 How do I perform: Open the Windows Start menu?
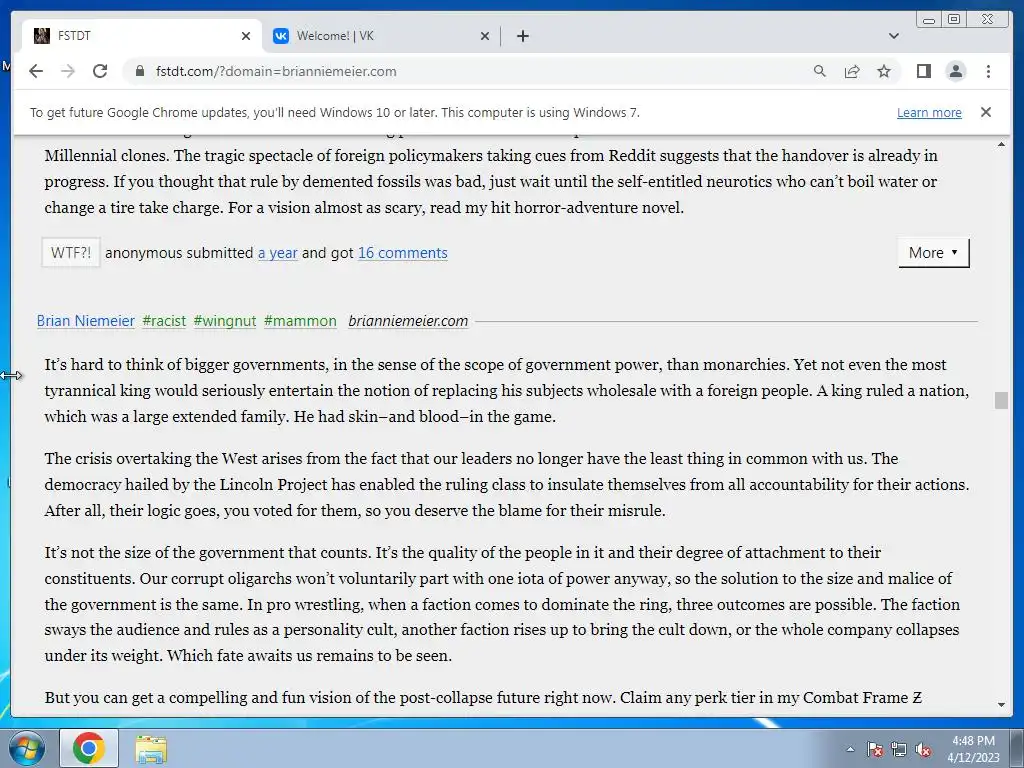27,748
